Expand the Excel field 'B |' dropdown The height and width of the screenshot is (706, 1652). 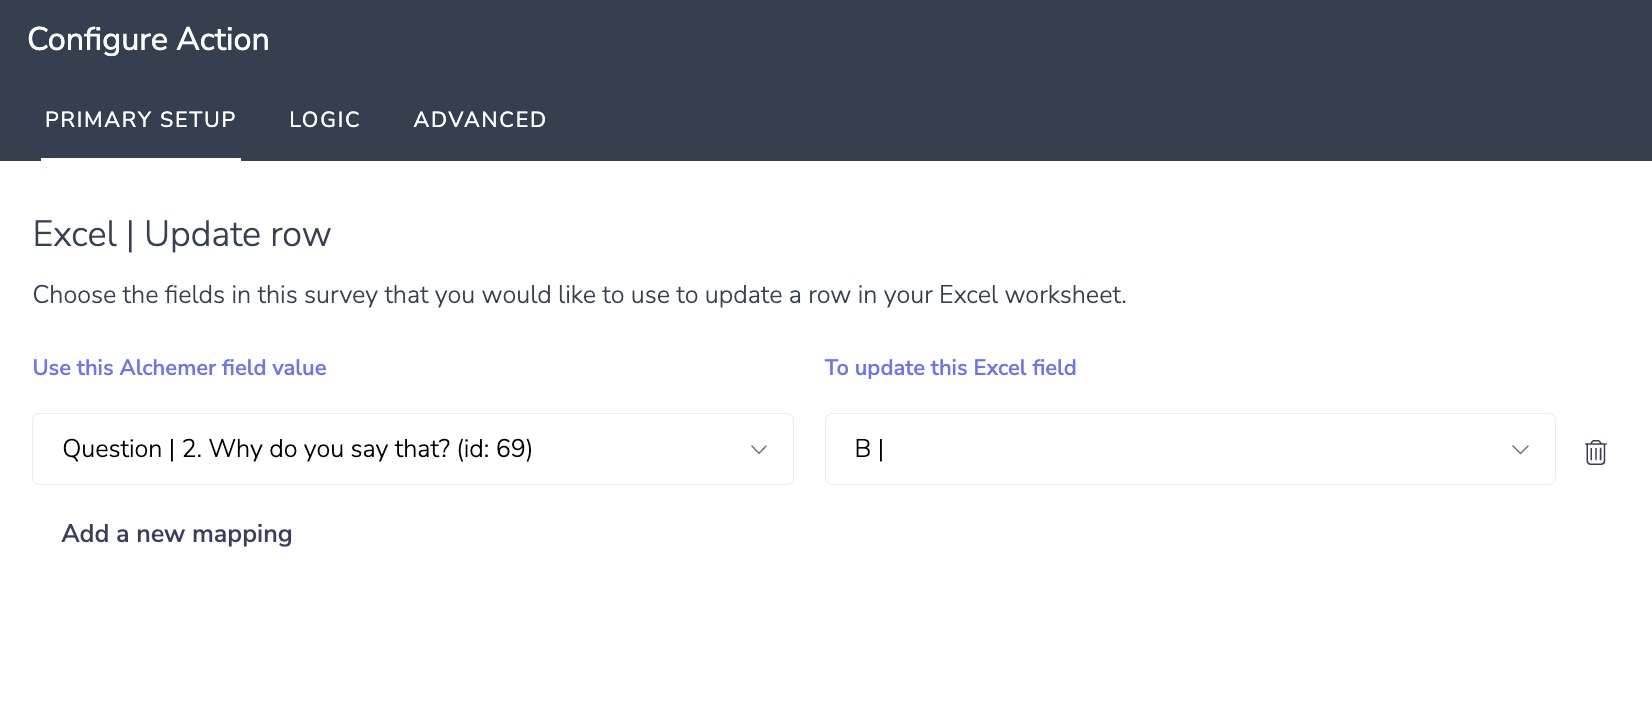pyautogui.click(x=1189, y=449)
